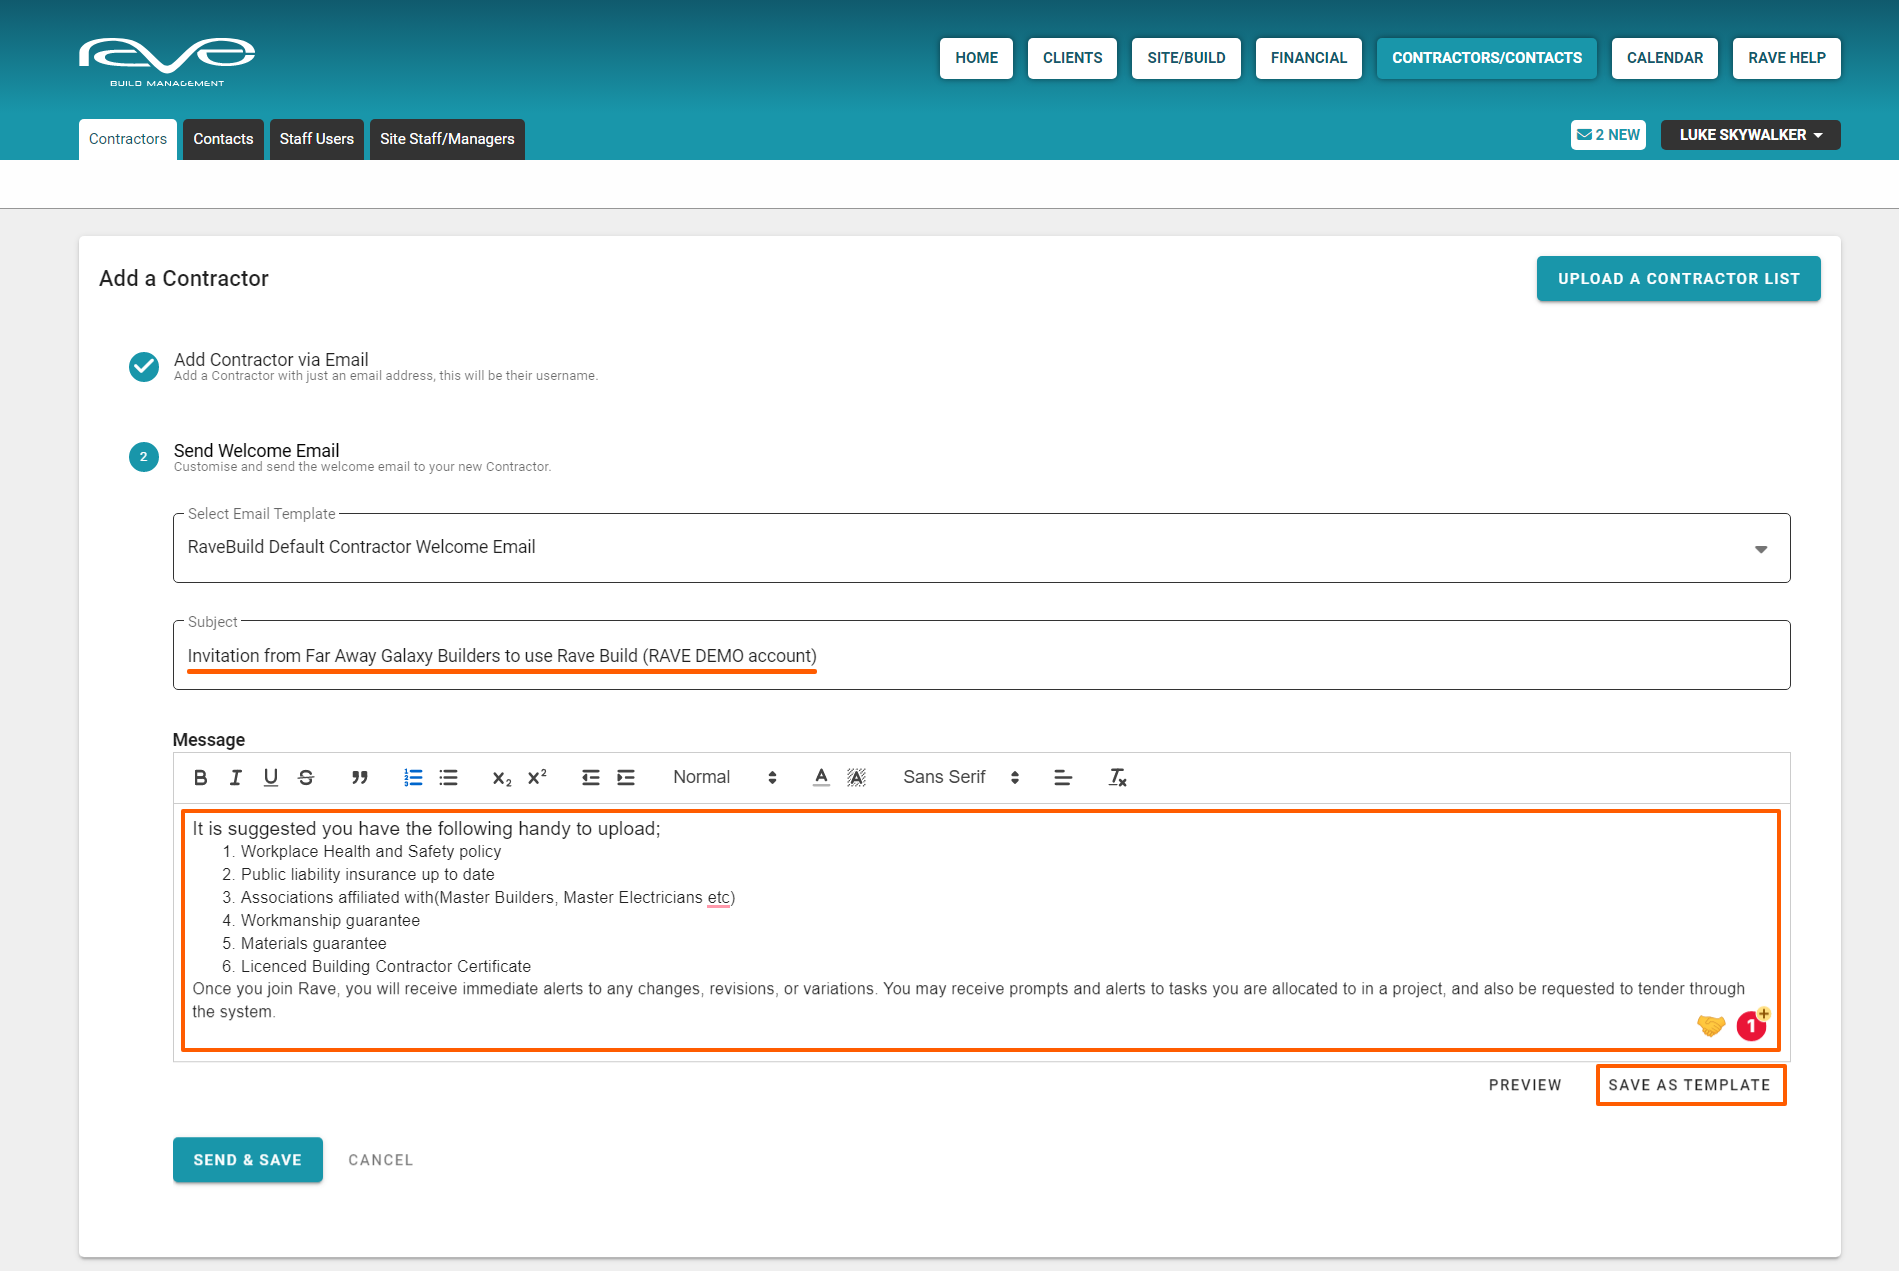Toggle italic formatting in the message toolbar

[x=235, y=778]
